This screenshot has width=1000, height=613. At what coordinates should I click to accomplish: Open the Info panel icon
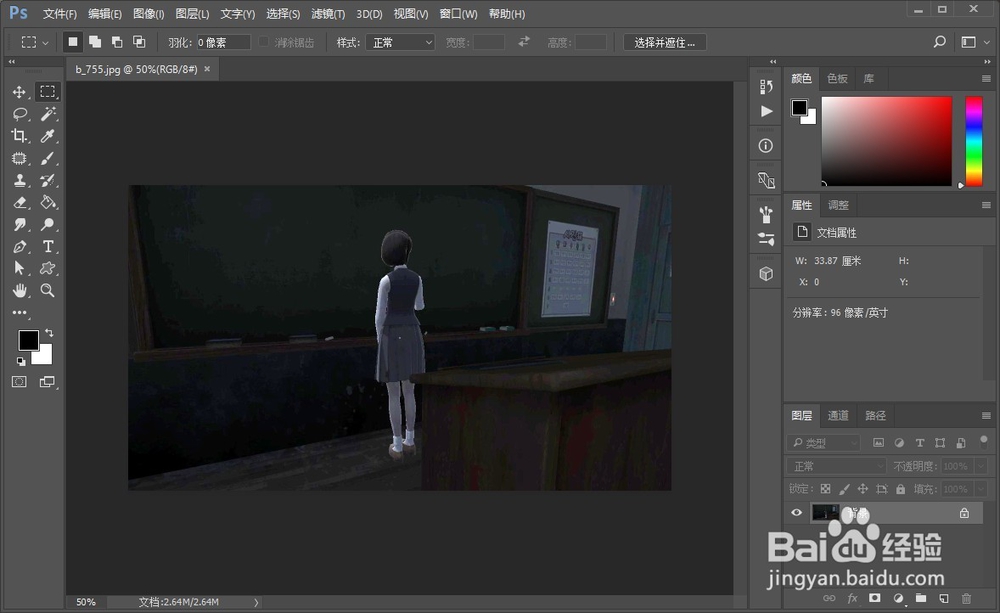point(766,146)
